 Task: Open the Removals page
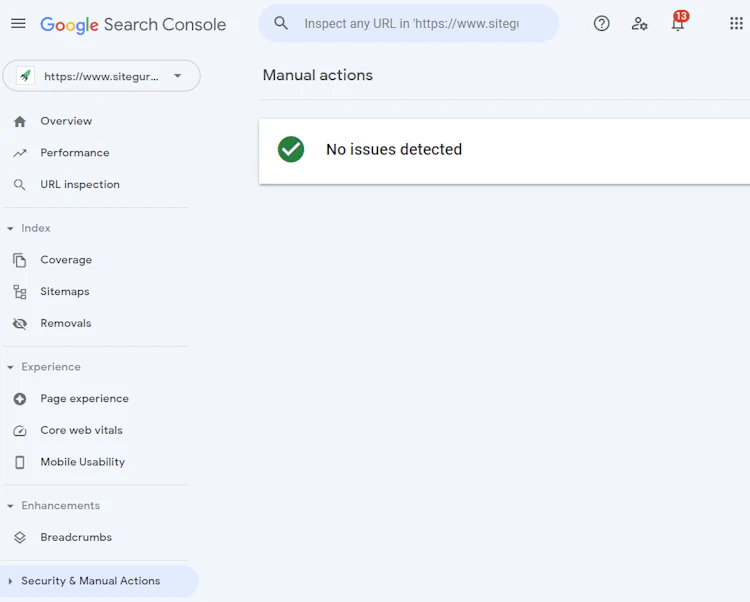point(66,323)
